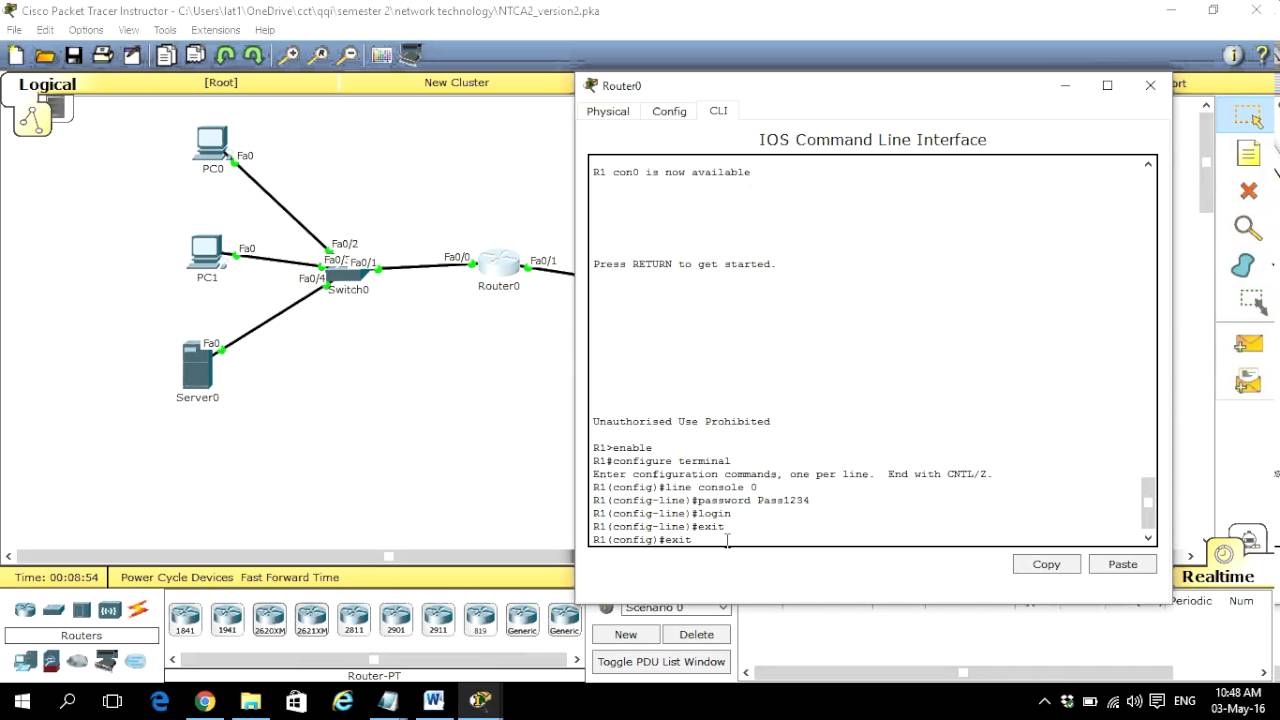Open the Activity Wizard toolbar icon

(131, 56)
